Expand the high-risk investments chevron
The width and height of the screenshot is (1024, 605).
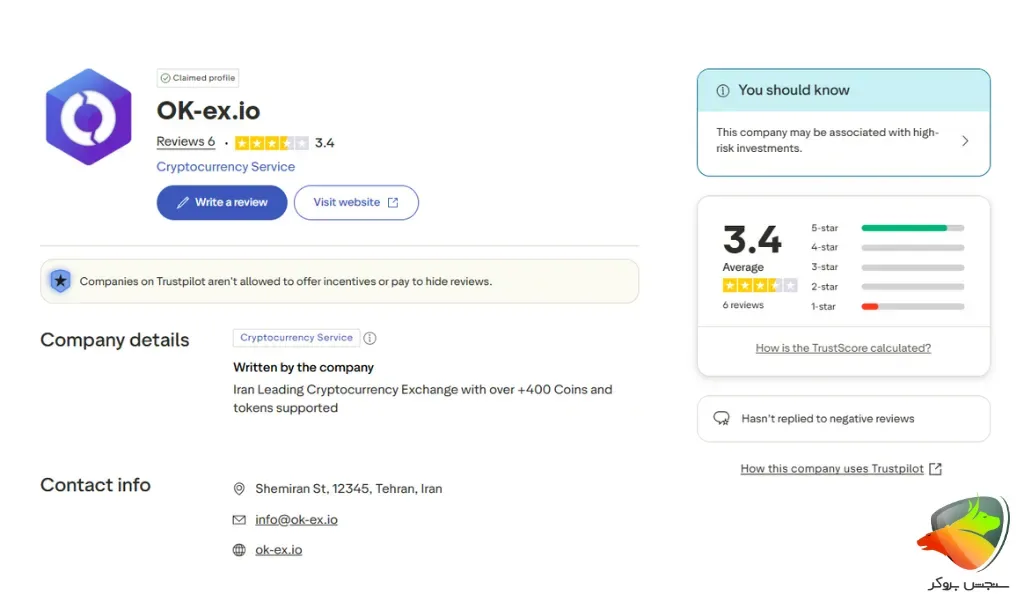click(965, 141)
